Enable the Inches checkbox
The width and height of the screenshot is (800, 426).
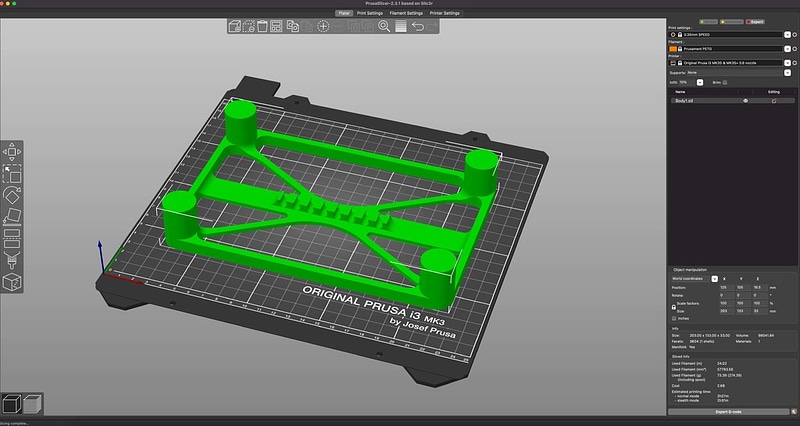(x=674, y=318)
